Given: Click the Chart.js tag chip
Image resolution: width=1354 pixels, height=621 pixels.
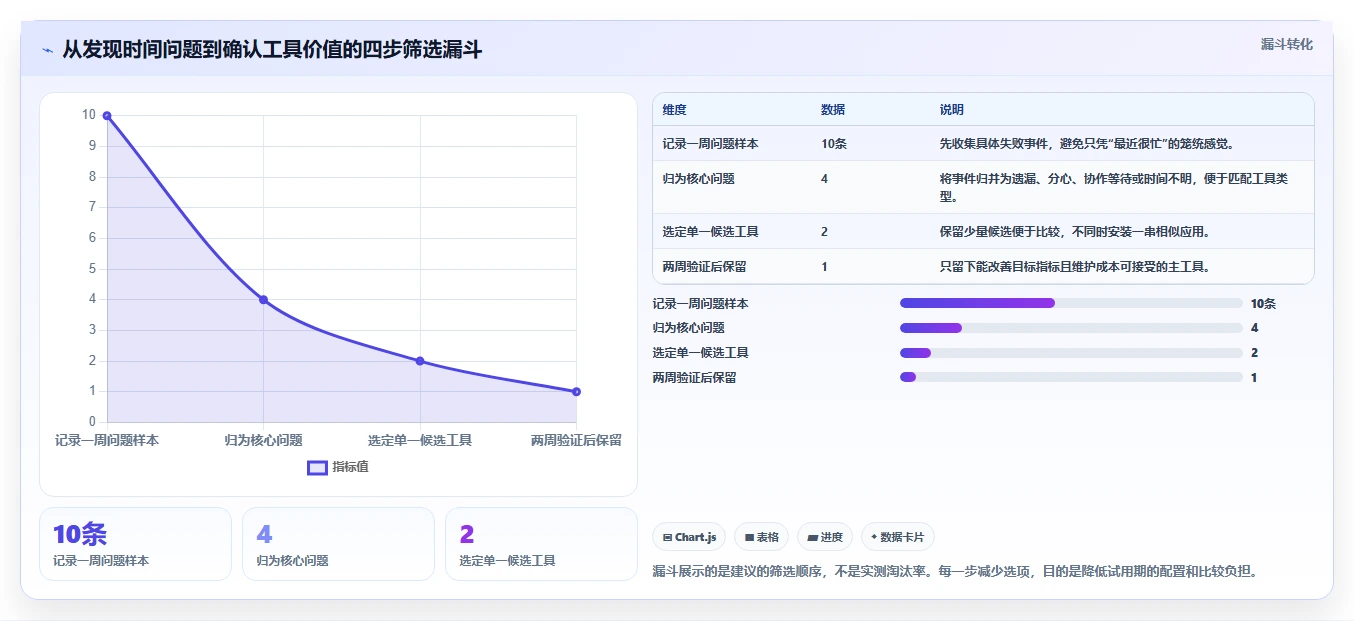Looking at the screenshot, I should tap(689, 537).
